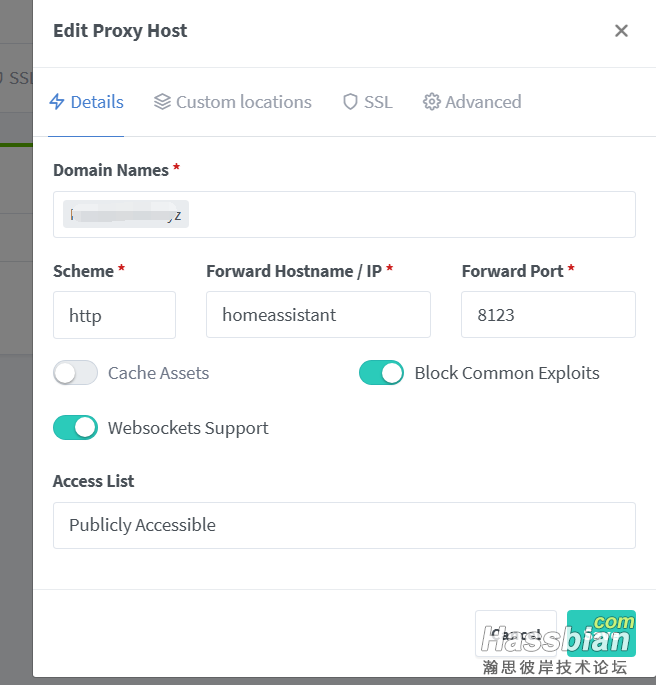Click the gear Advanced icon

432,102
